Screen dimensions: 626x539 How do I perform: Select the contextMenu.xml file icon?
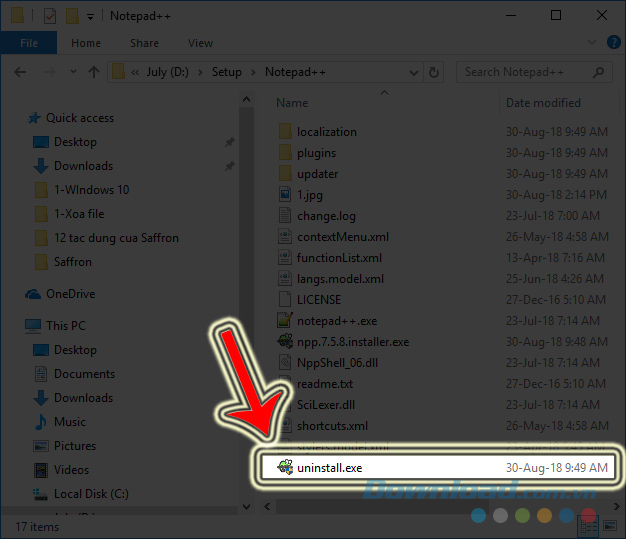[285, 236]
